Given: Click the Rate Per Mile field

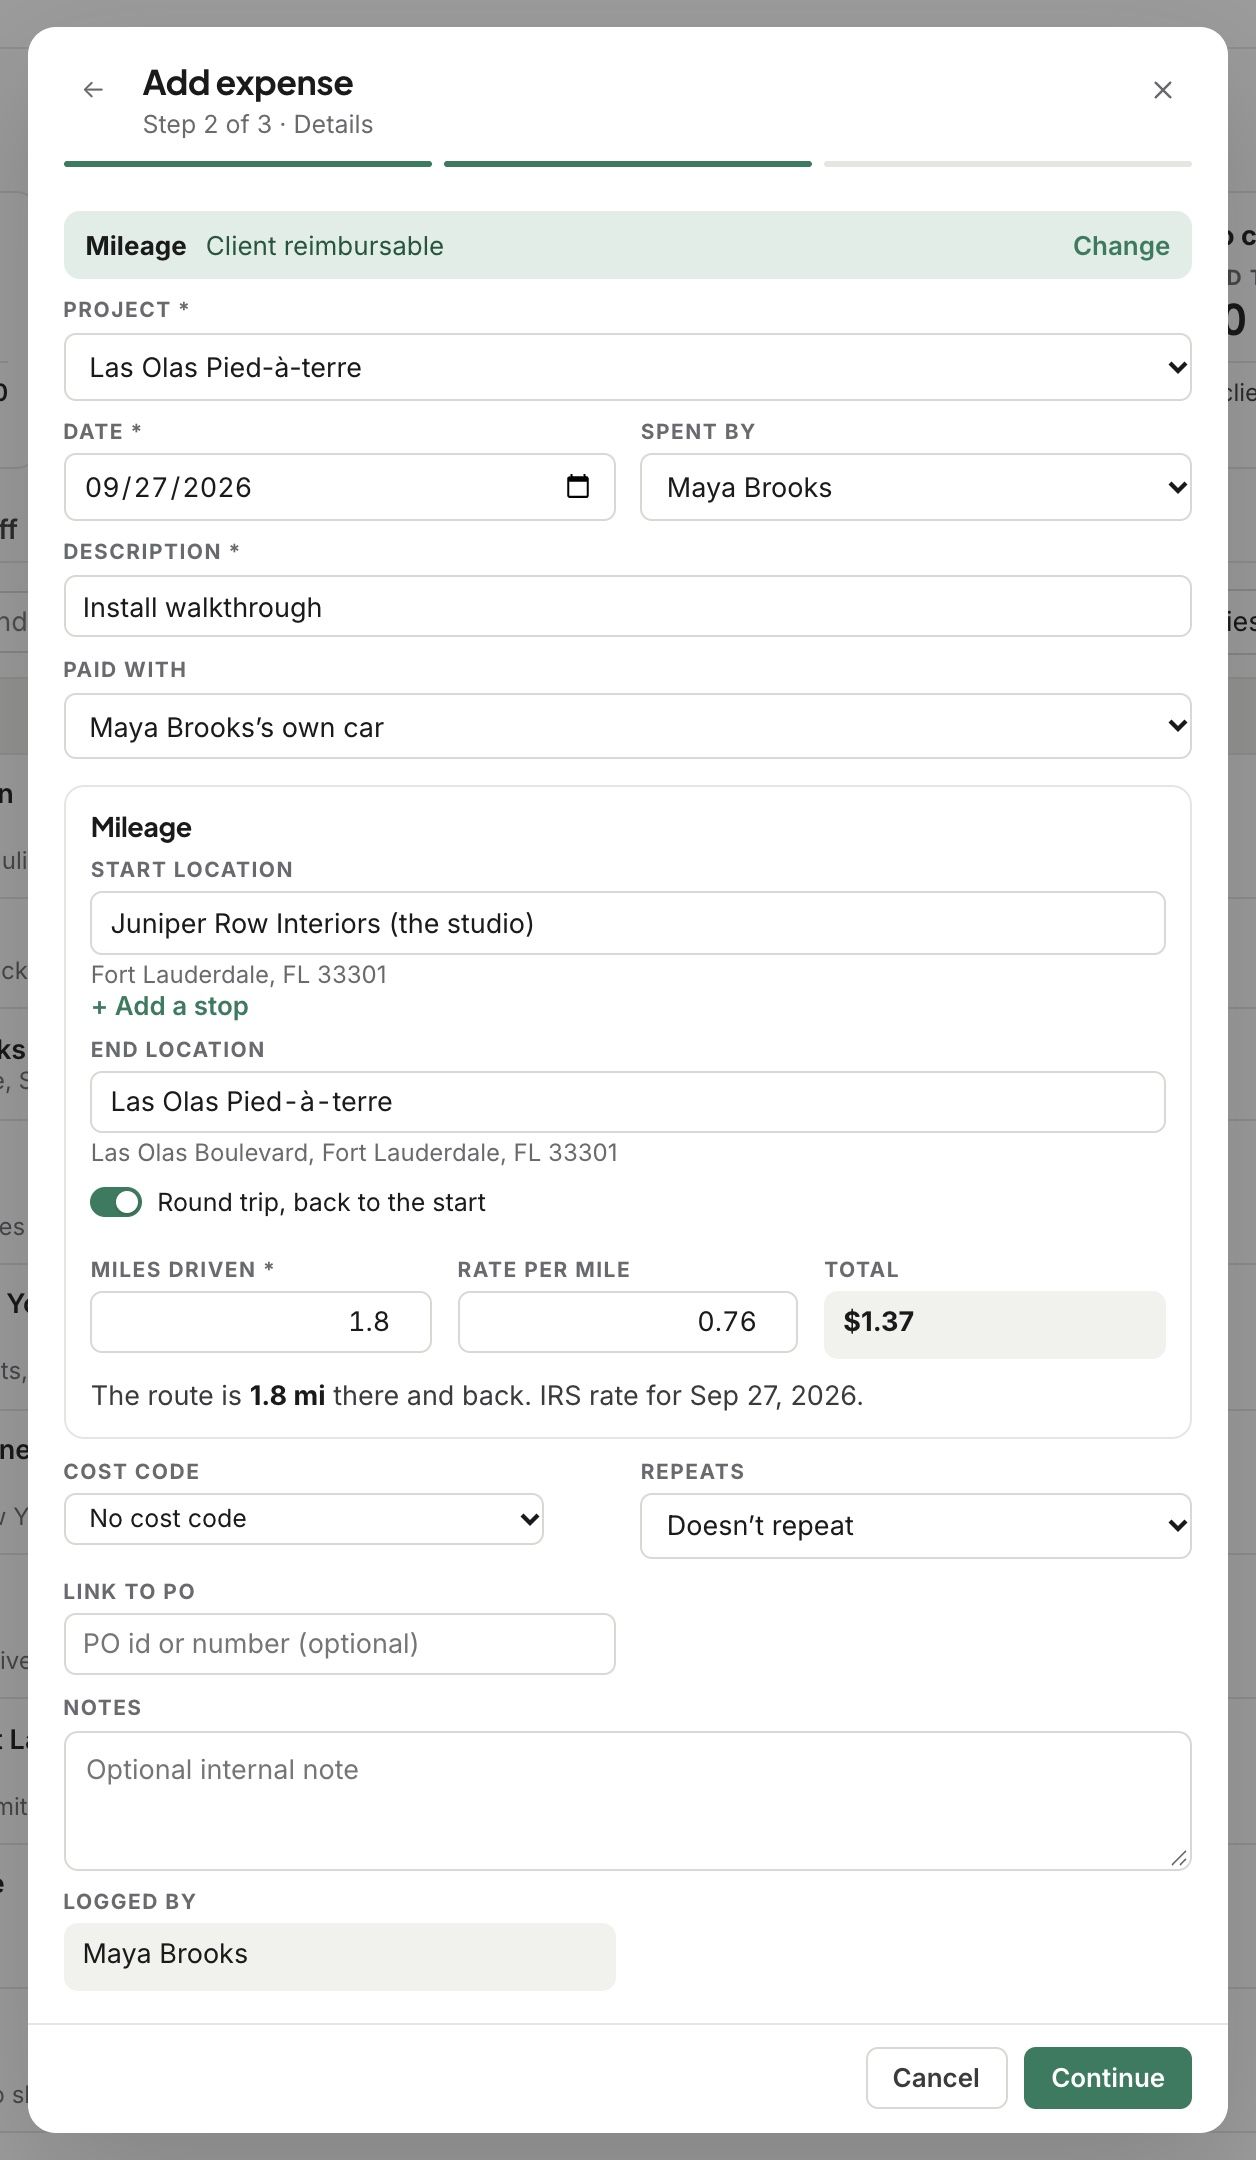Looking at the screenshot, I should tap(628, 1322).
